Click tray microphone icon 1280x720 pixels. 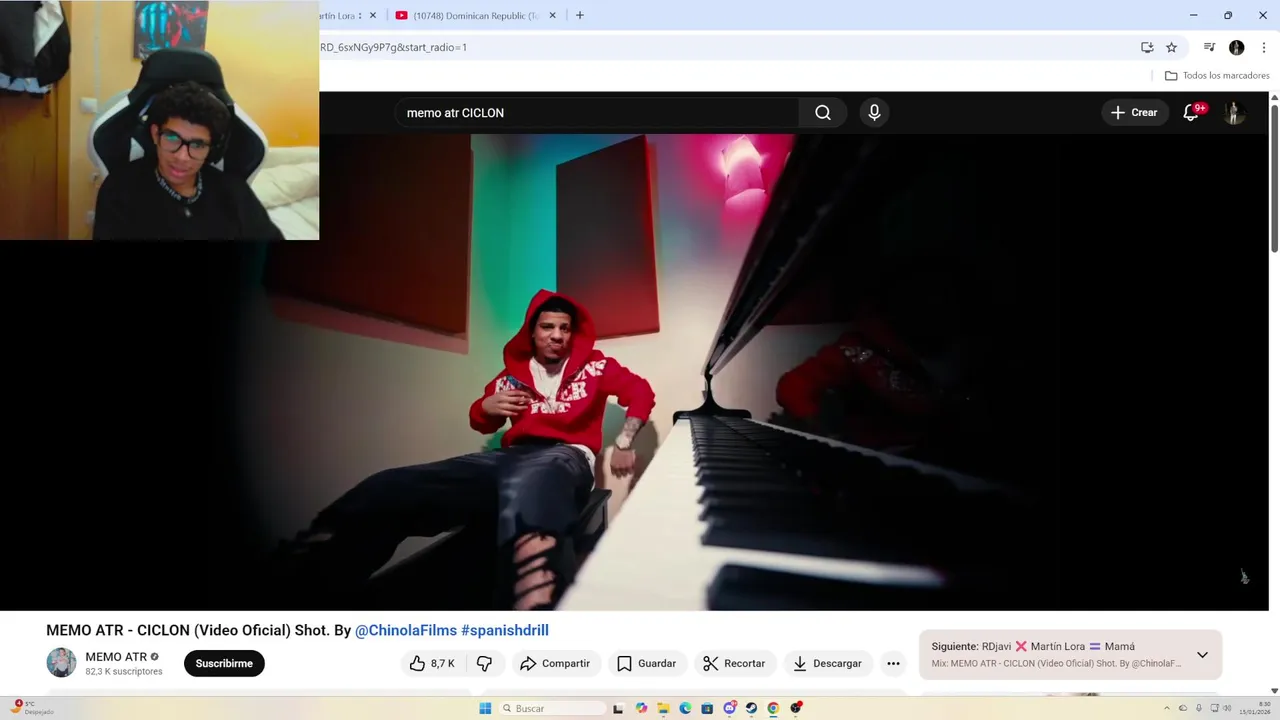[x=1199, y=708]
